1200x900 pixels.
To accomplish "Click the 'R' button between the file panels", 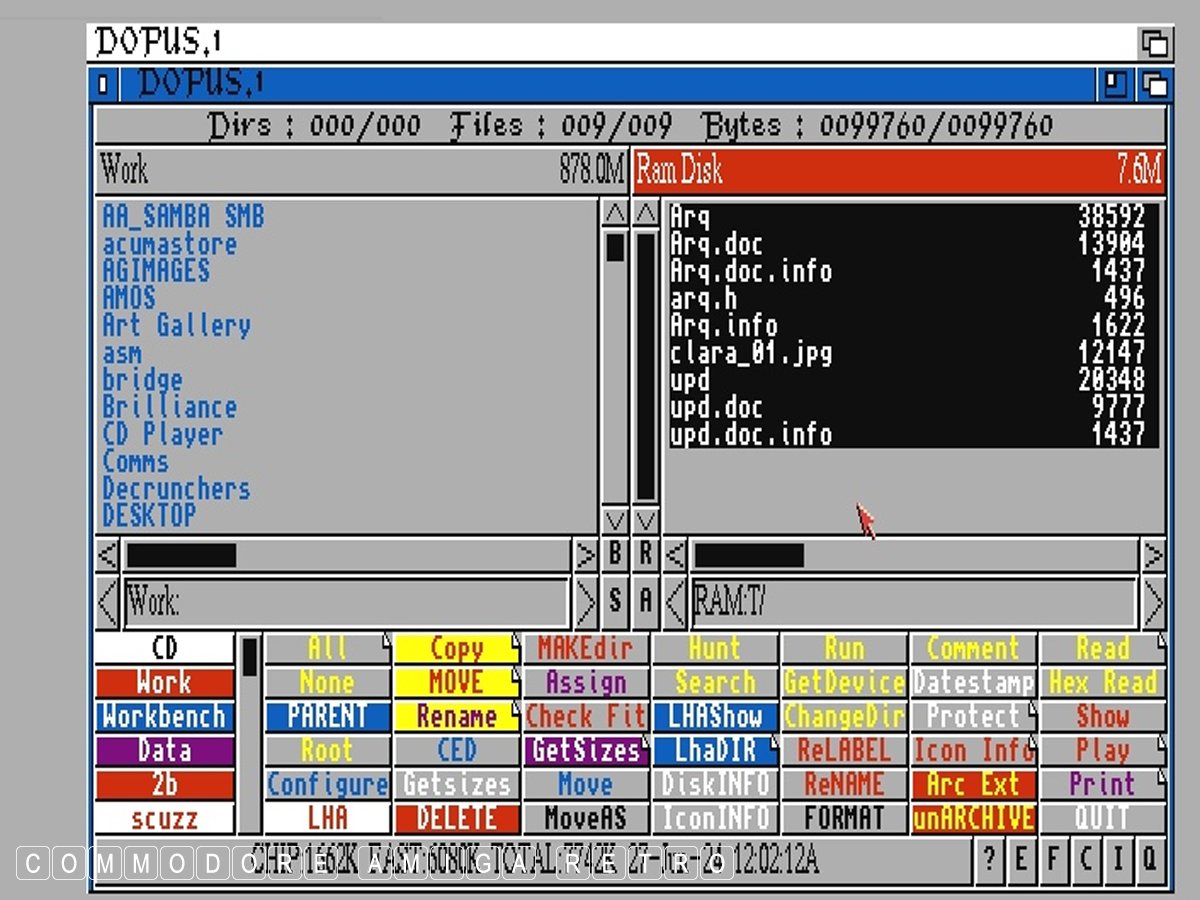I will point(646,555).
